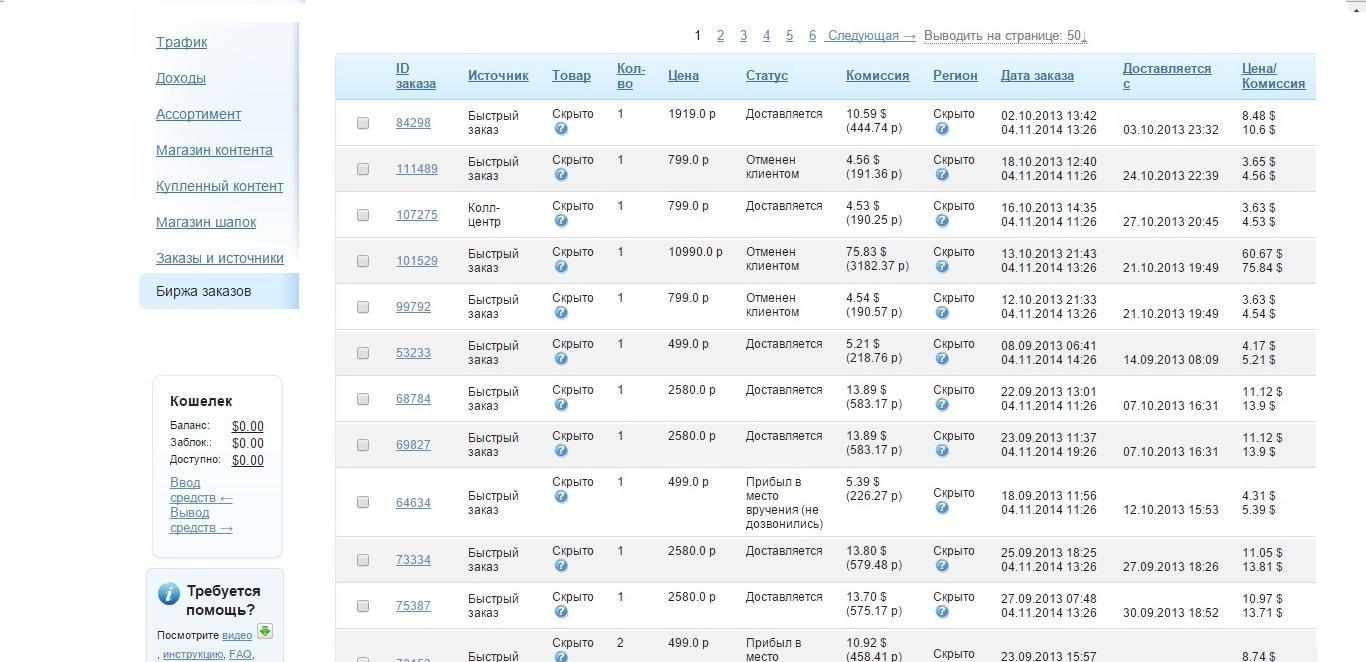The width and height of the screenshot is (1366, 662).
Task: Sort table by Комиссия header
Action: click(x=877, y=76)
